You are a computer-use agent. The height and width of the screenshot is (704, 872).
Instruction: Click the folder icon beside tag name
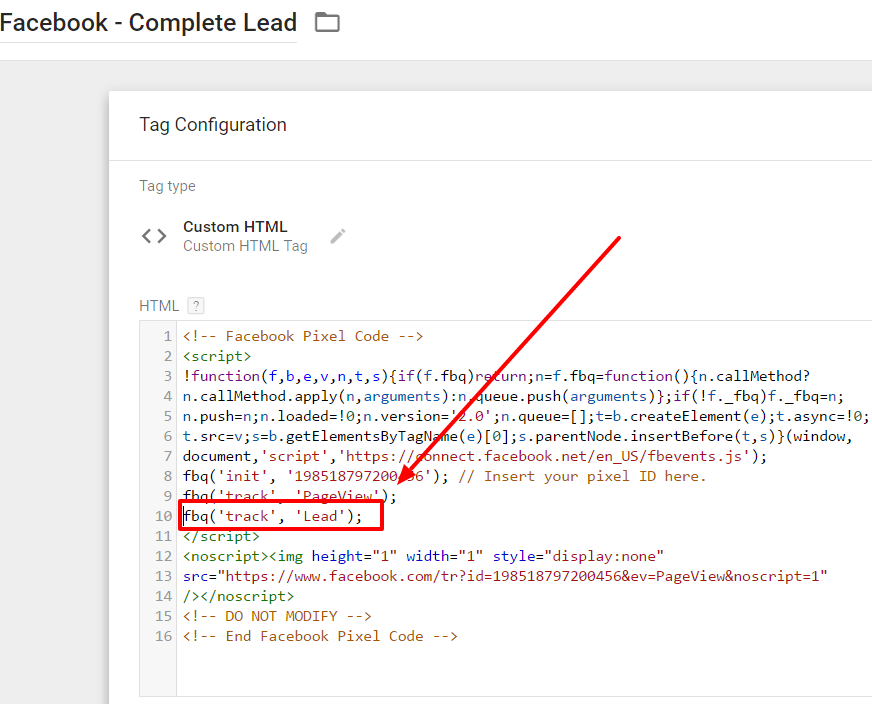[x=327, y=23]
